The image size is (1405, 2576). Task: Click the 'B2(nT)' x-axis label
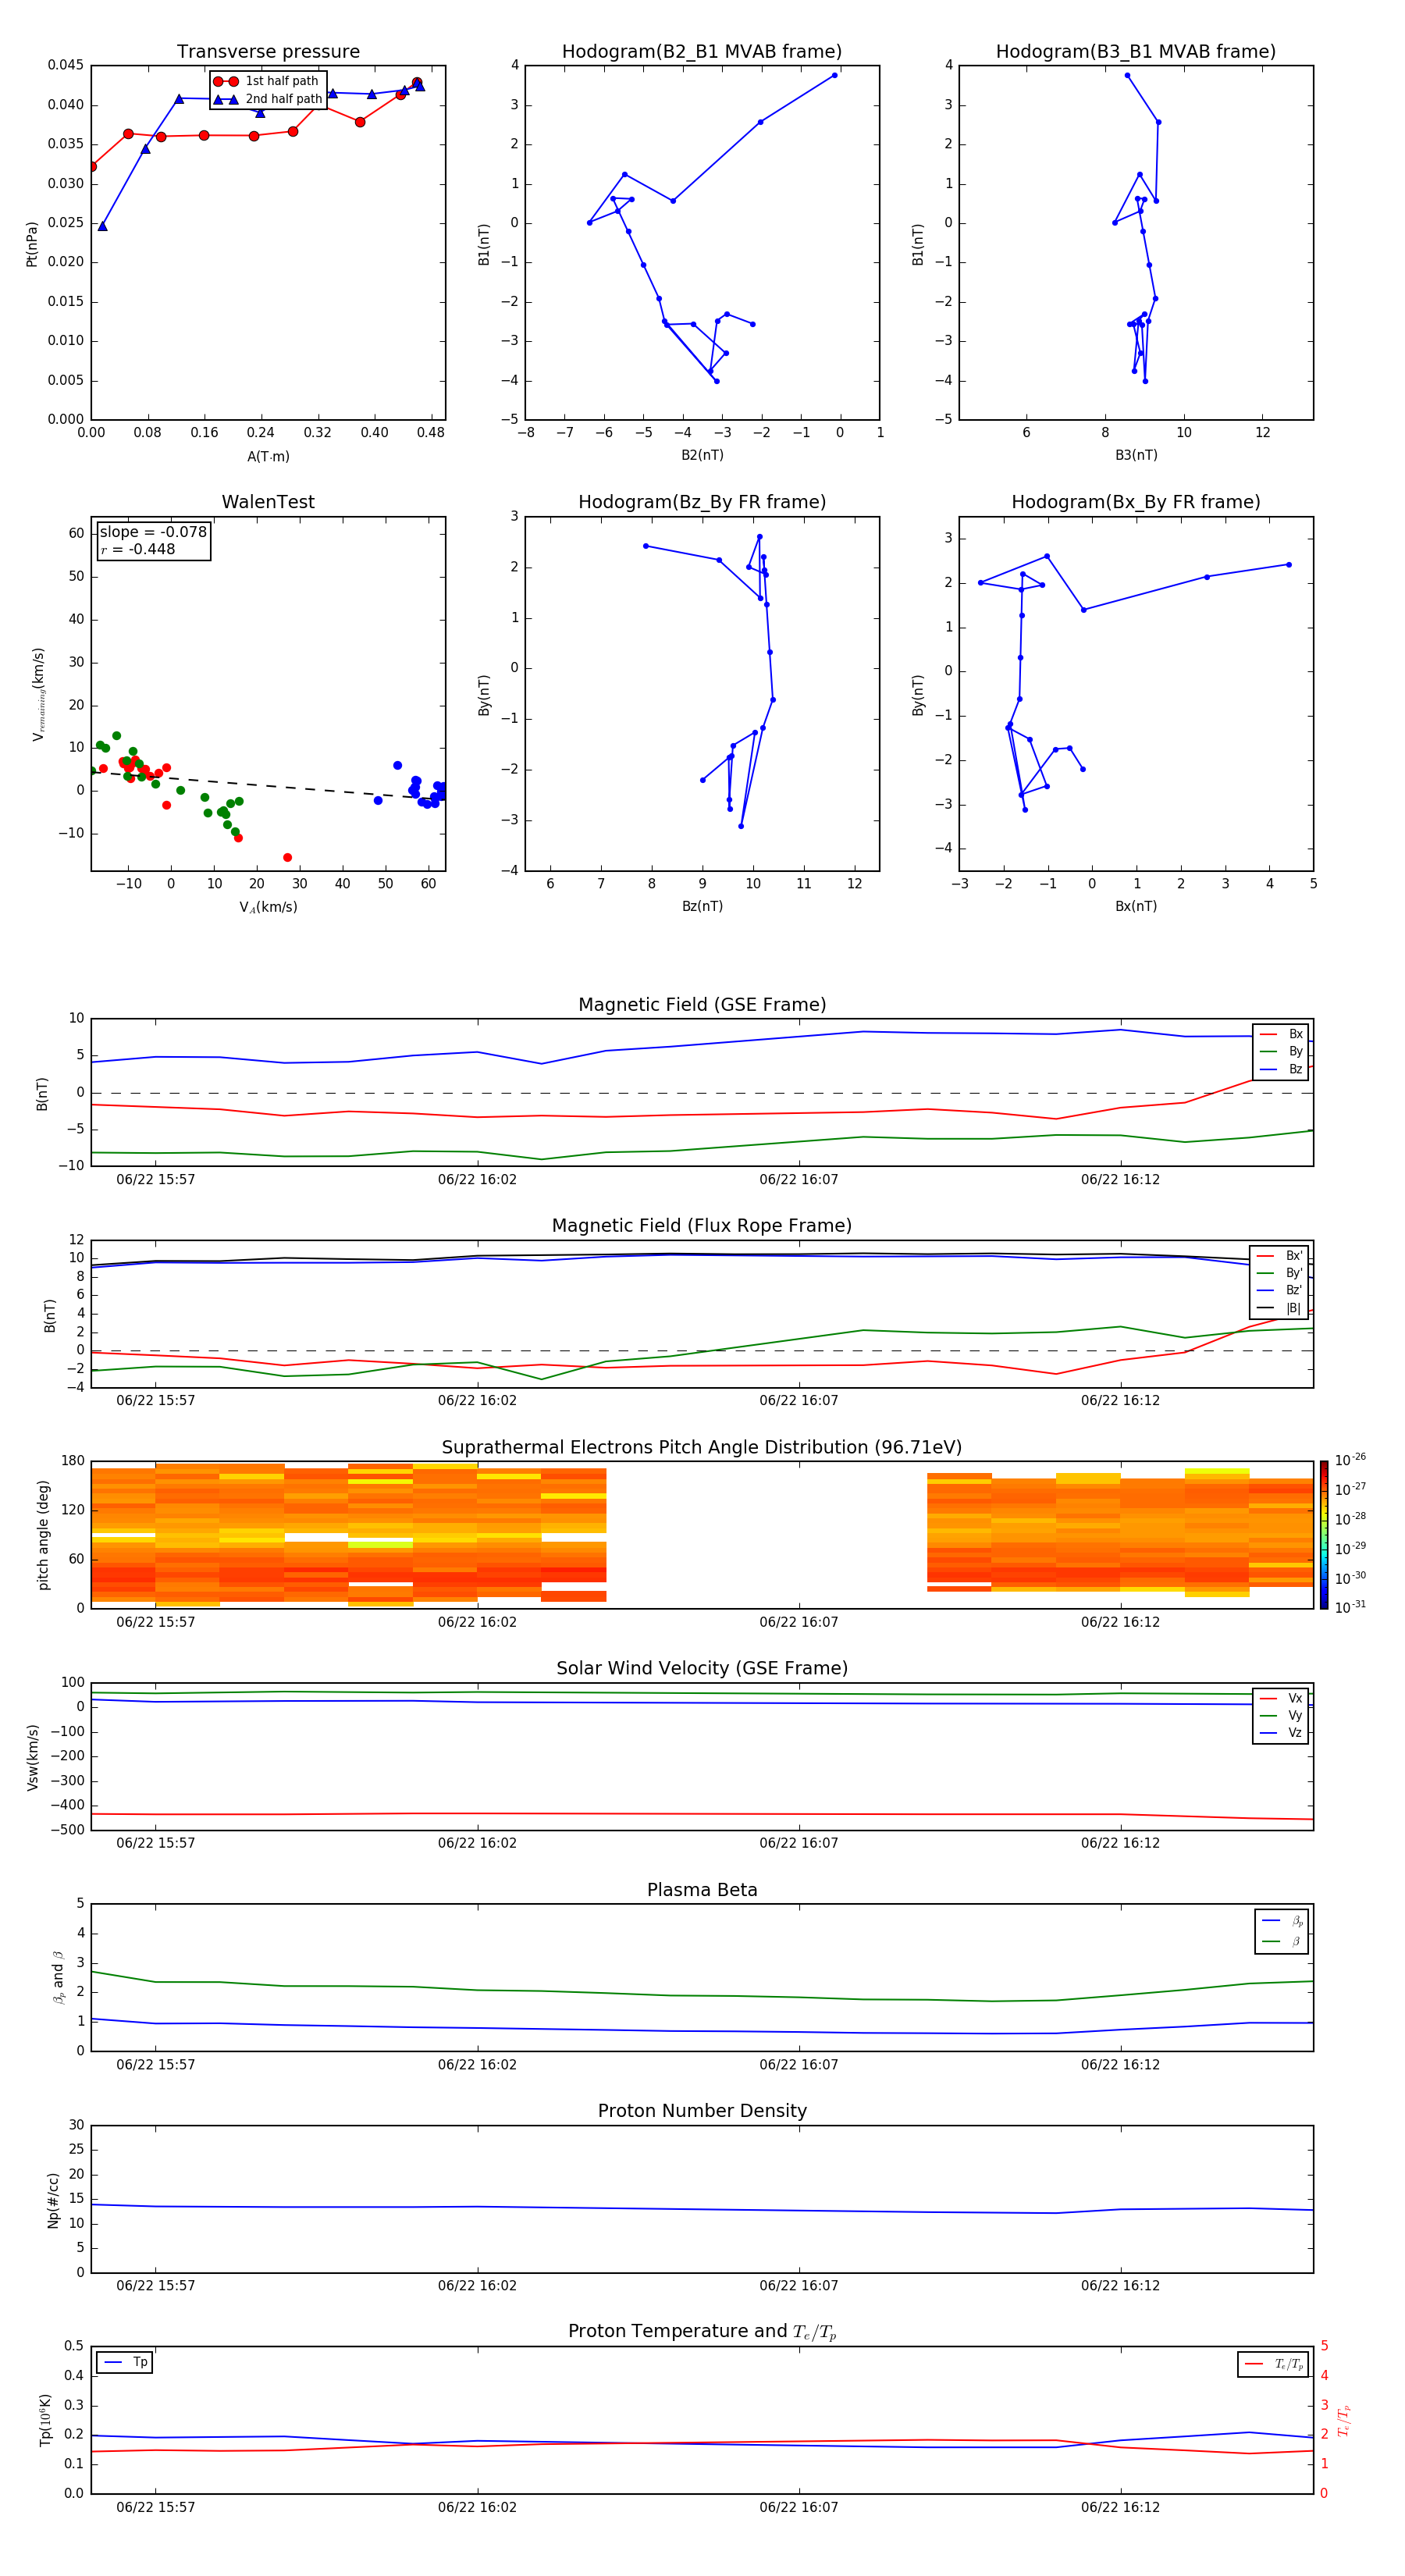[x=702, y=455]
